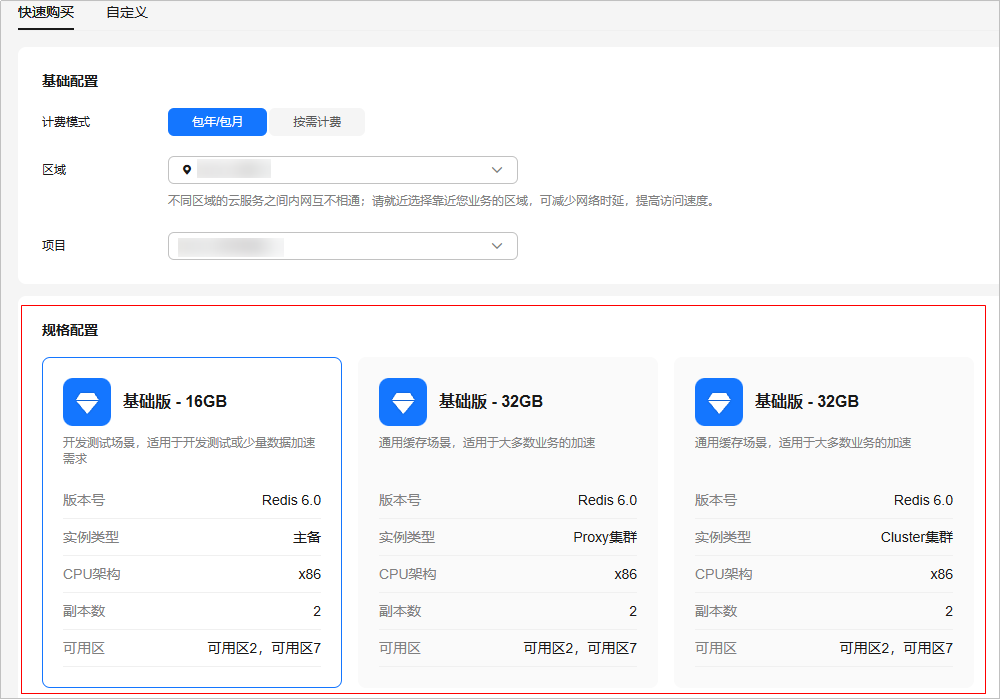
Task: Click 副本数 value 2 in the Proxy集群 card
Action: tap(633, 611)
